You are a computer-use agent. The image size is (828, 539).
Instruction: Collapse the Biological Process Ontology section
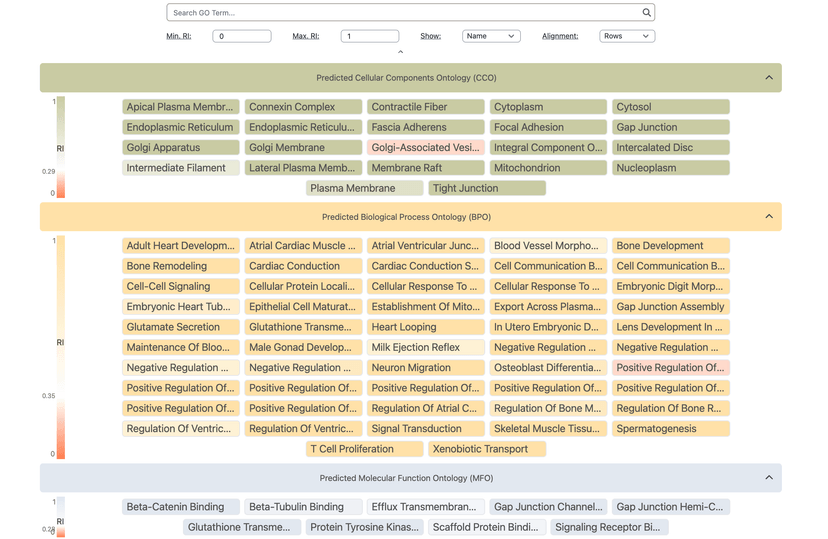(x=768, y=217)
